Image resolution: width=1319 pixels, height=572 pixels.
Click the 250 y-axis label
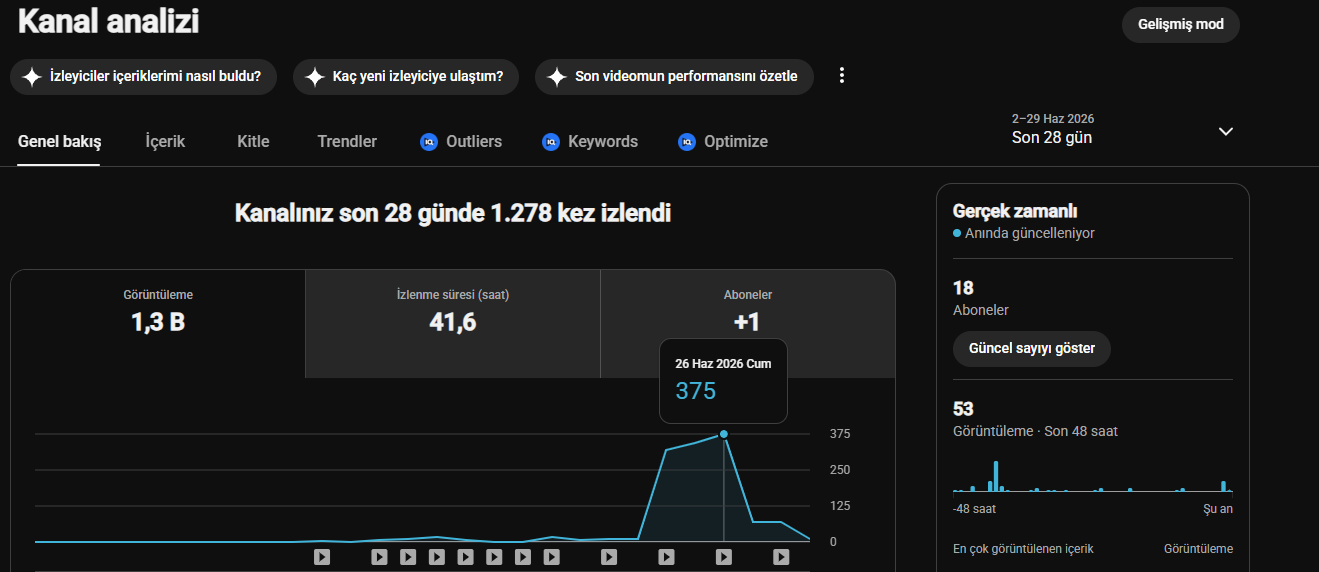point(840,470)
